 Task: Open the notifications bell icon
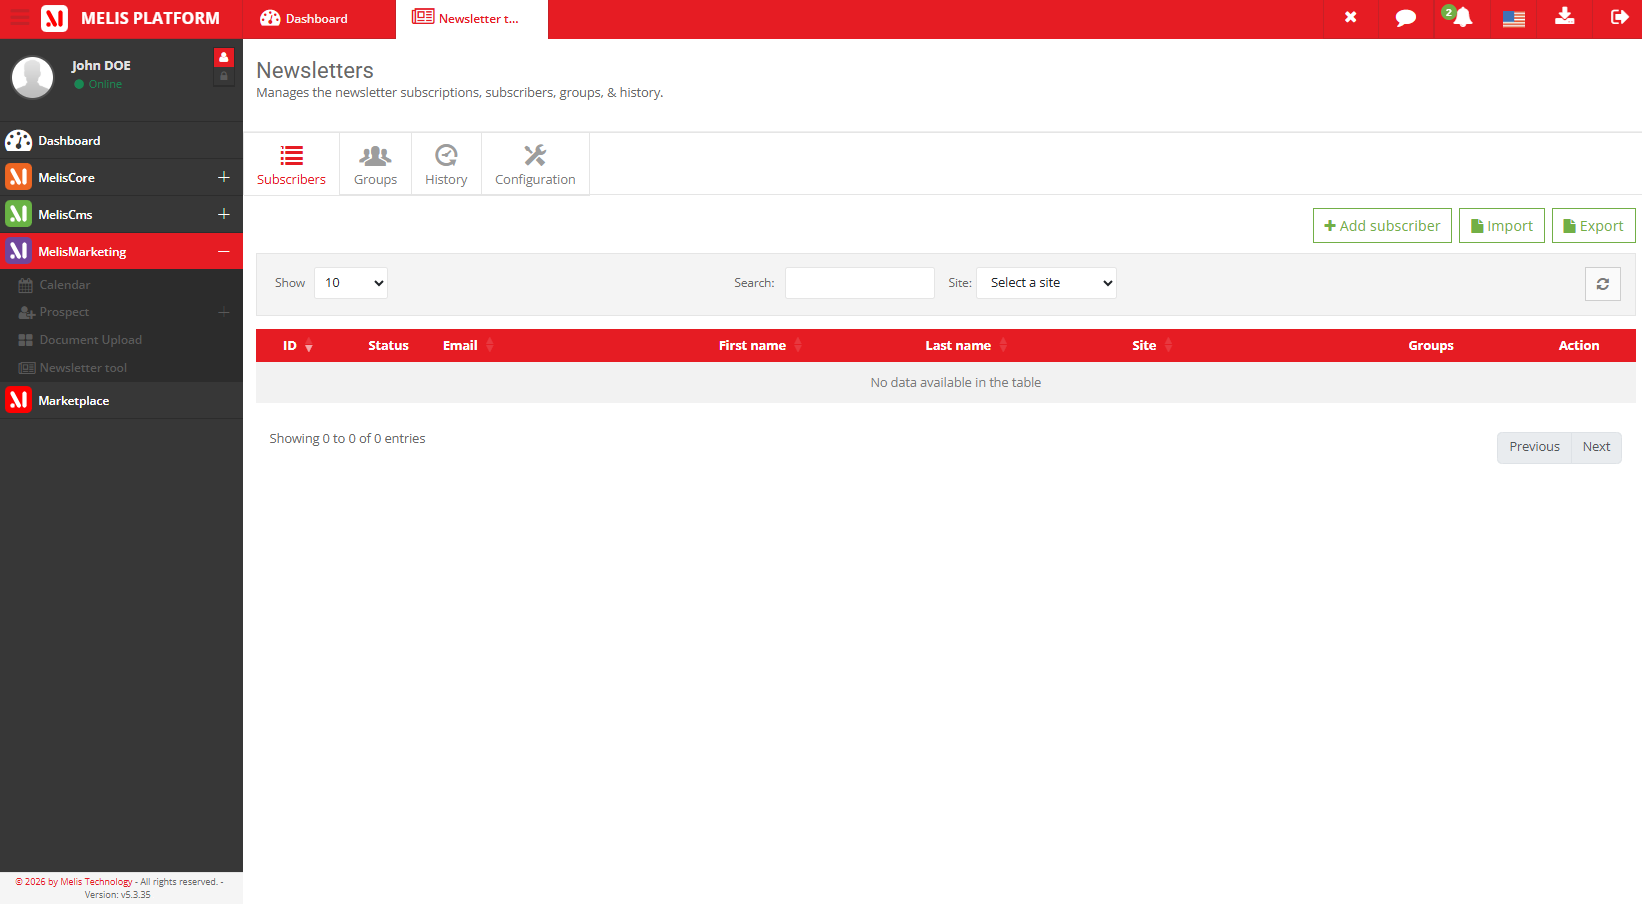pyautogui.click(x=1461, y=18)
